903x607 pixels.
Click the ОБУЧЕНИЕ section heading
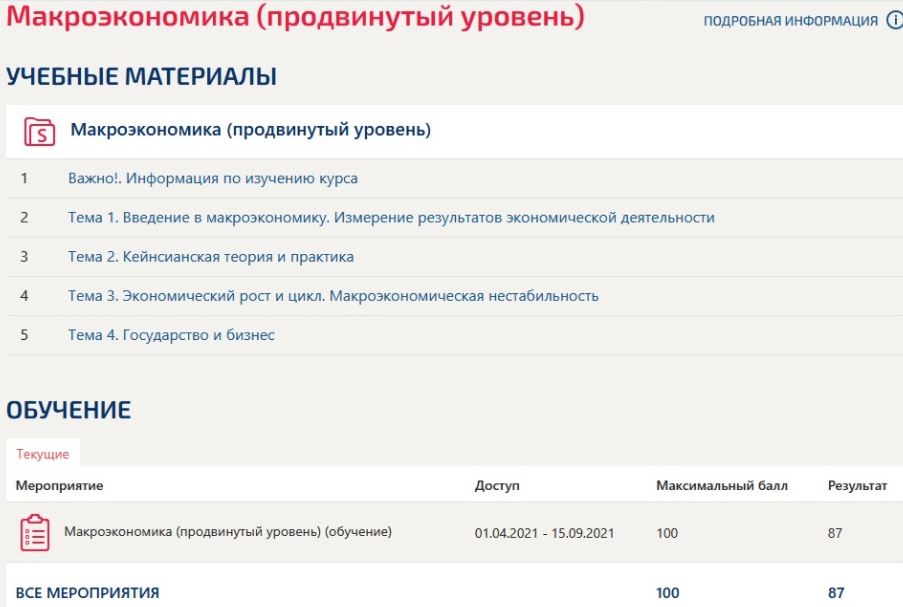(69, 410)
